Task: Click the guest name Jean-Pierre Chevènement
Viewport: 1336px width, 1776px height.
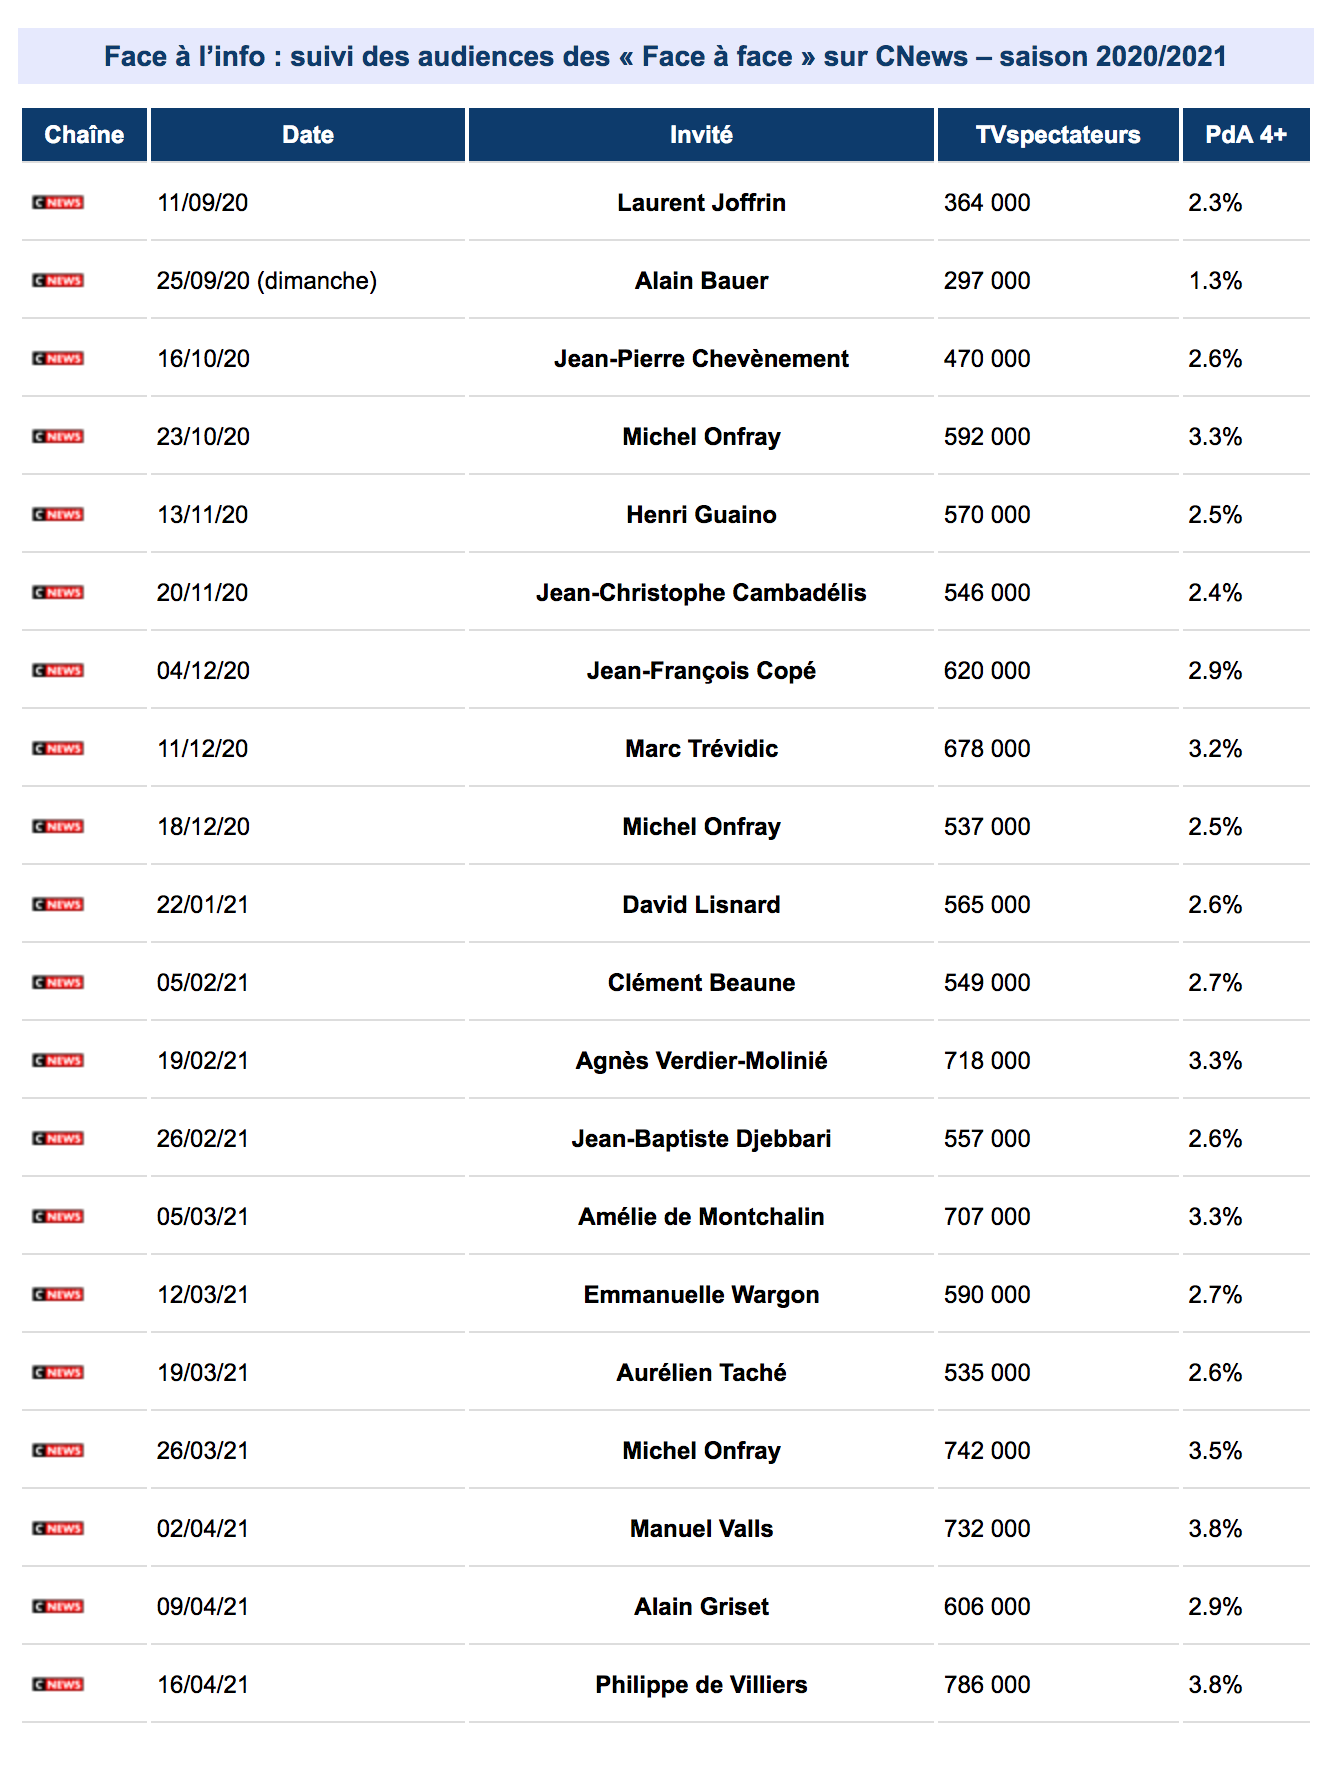Action: [x=701, y=359]
